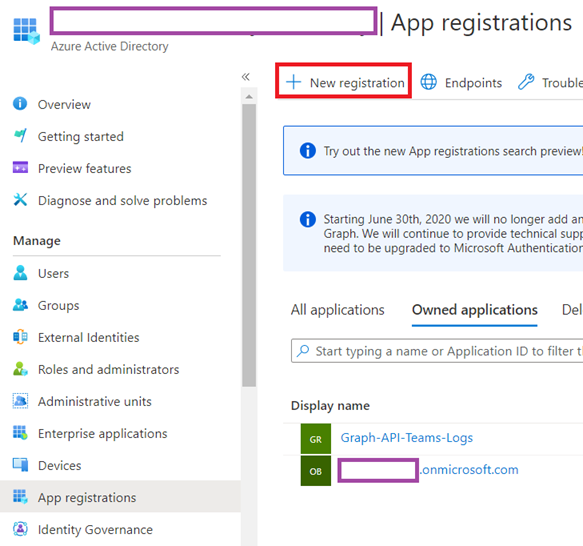
Task: Click the Endpoints globe icon
Action: click(428, 82)
